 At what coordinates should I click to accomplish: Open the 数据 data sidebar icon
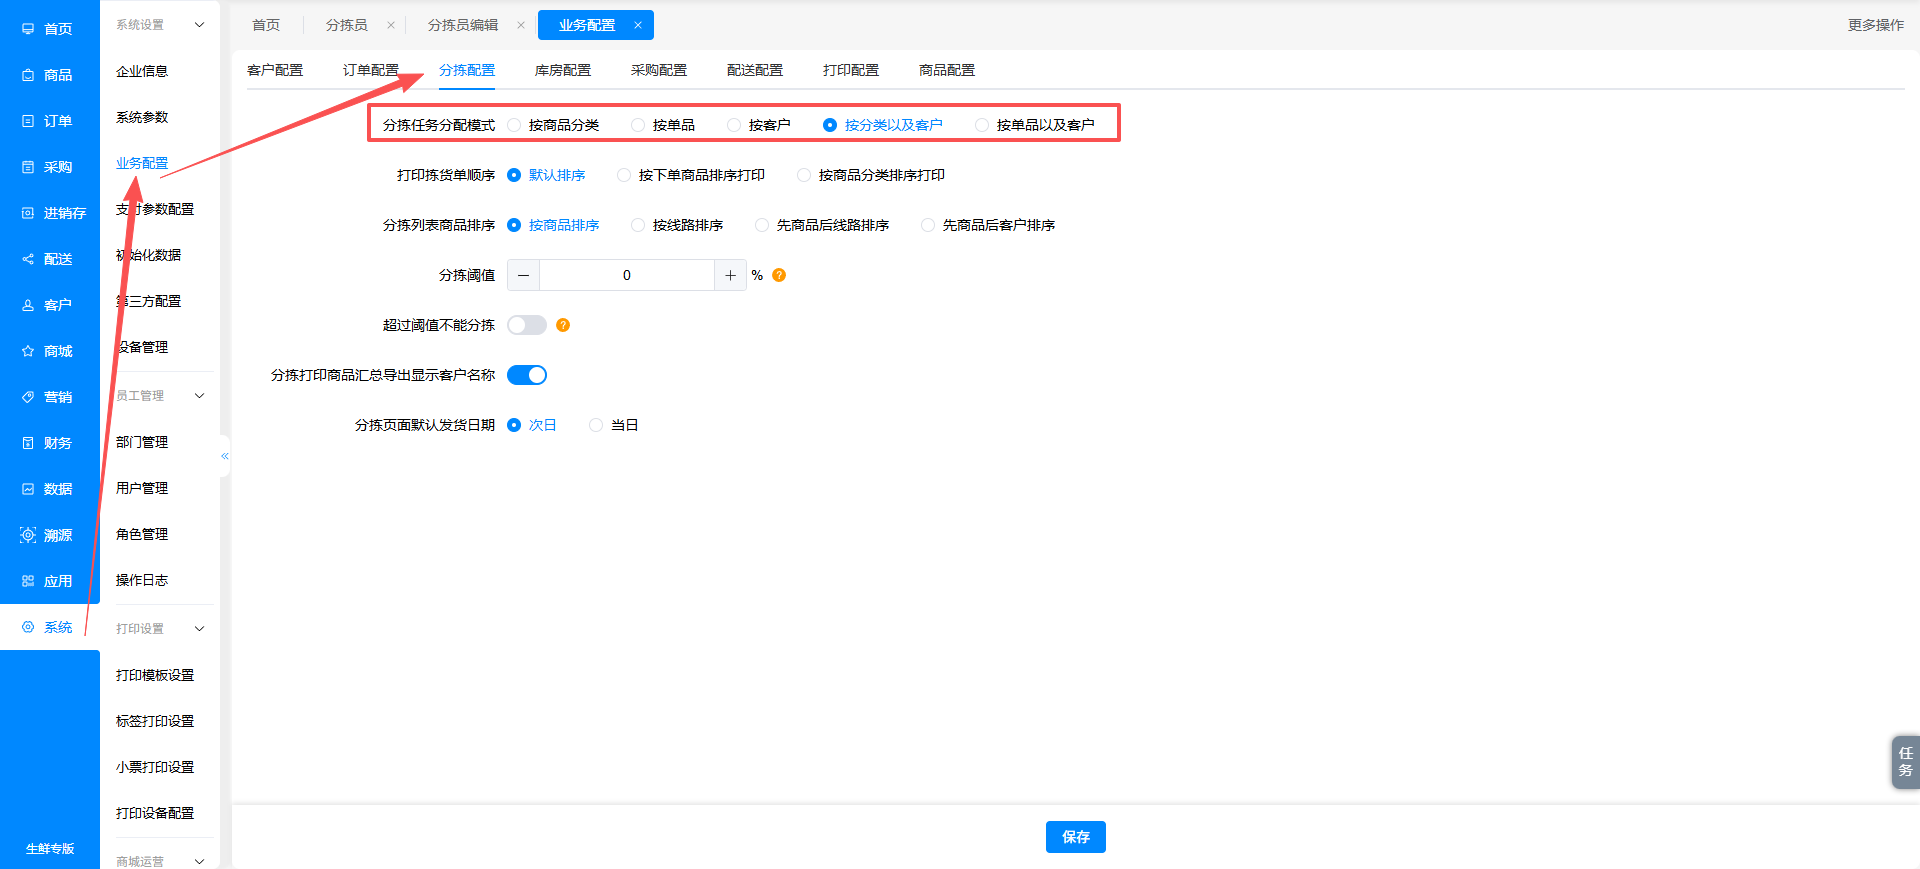coord(28,489)
